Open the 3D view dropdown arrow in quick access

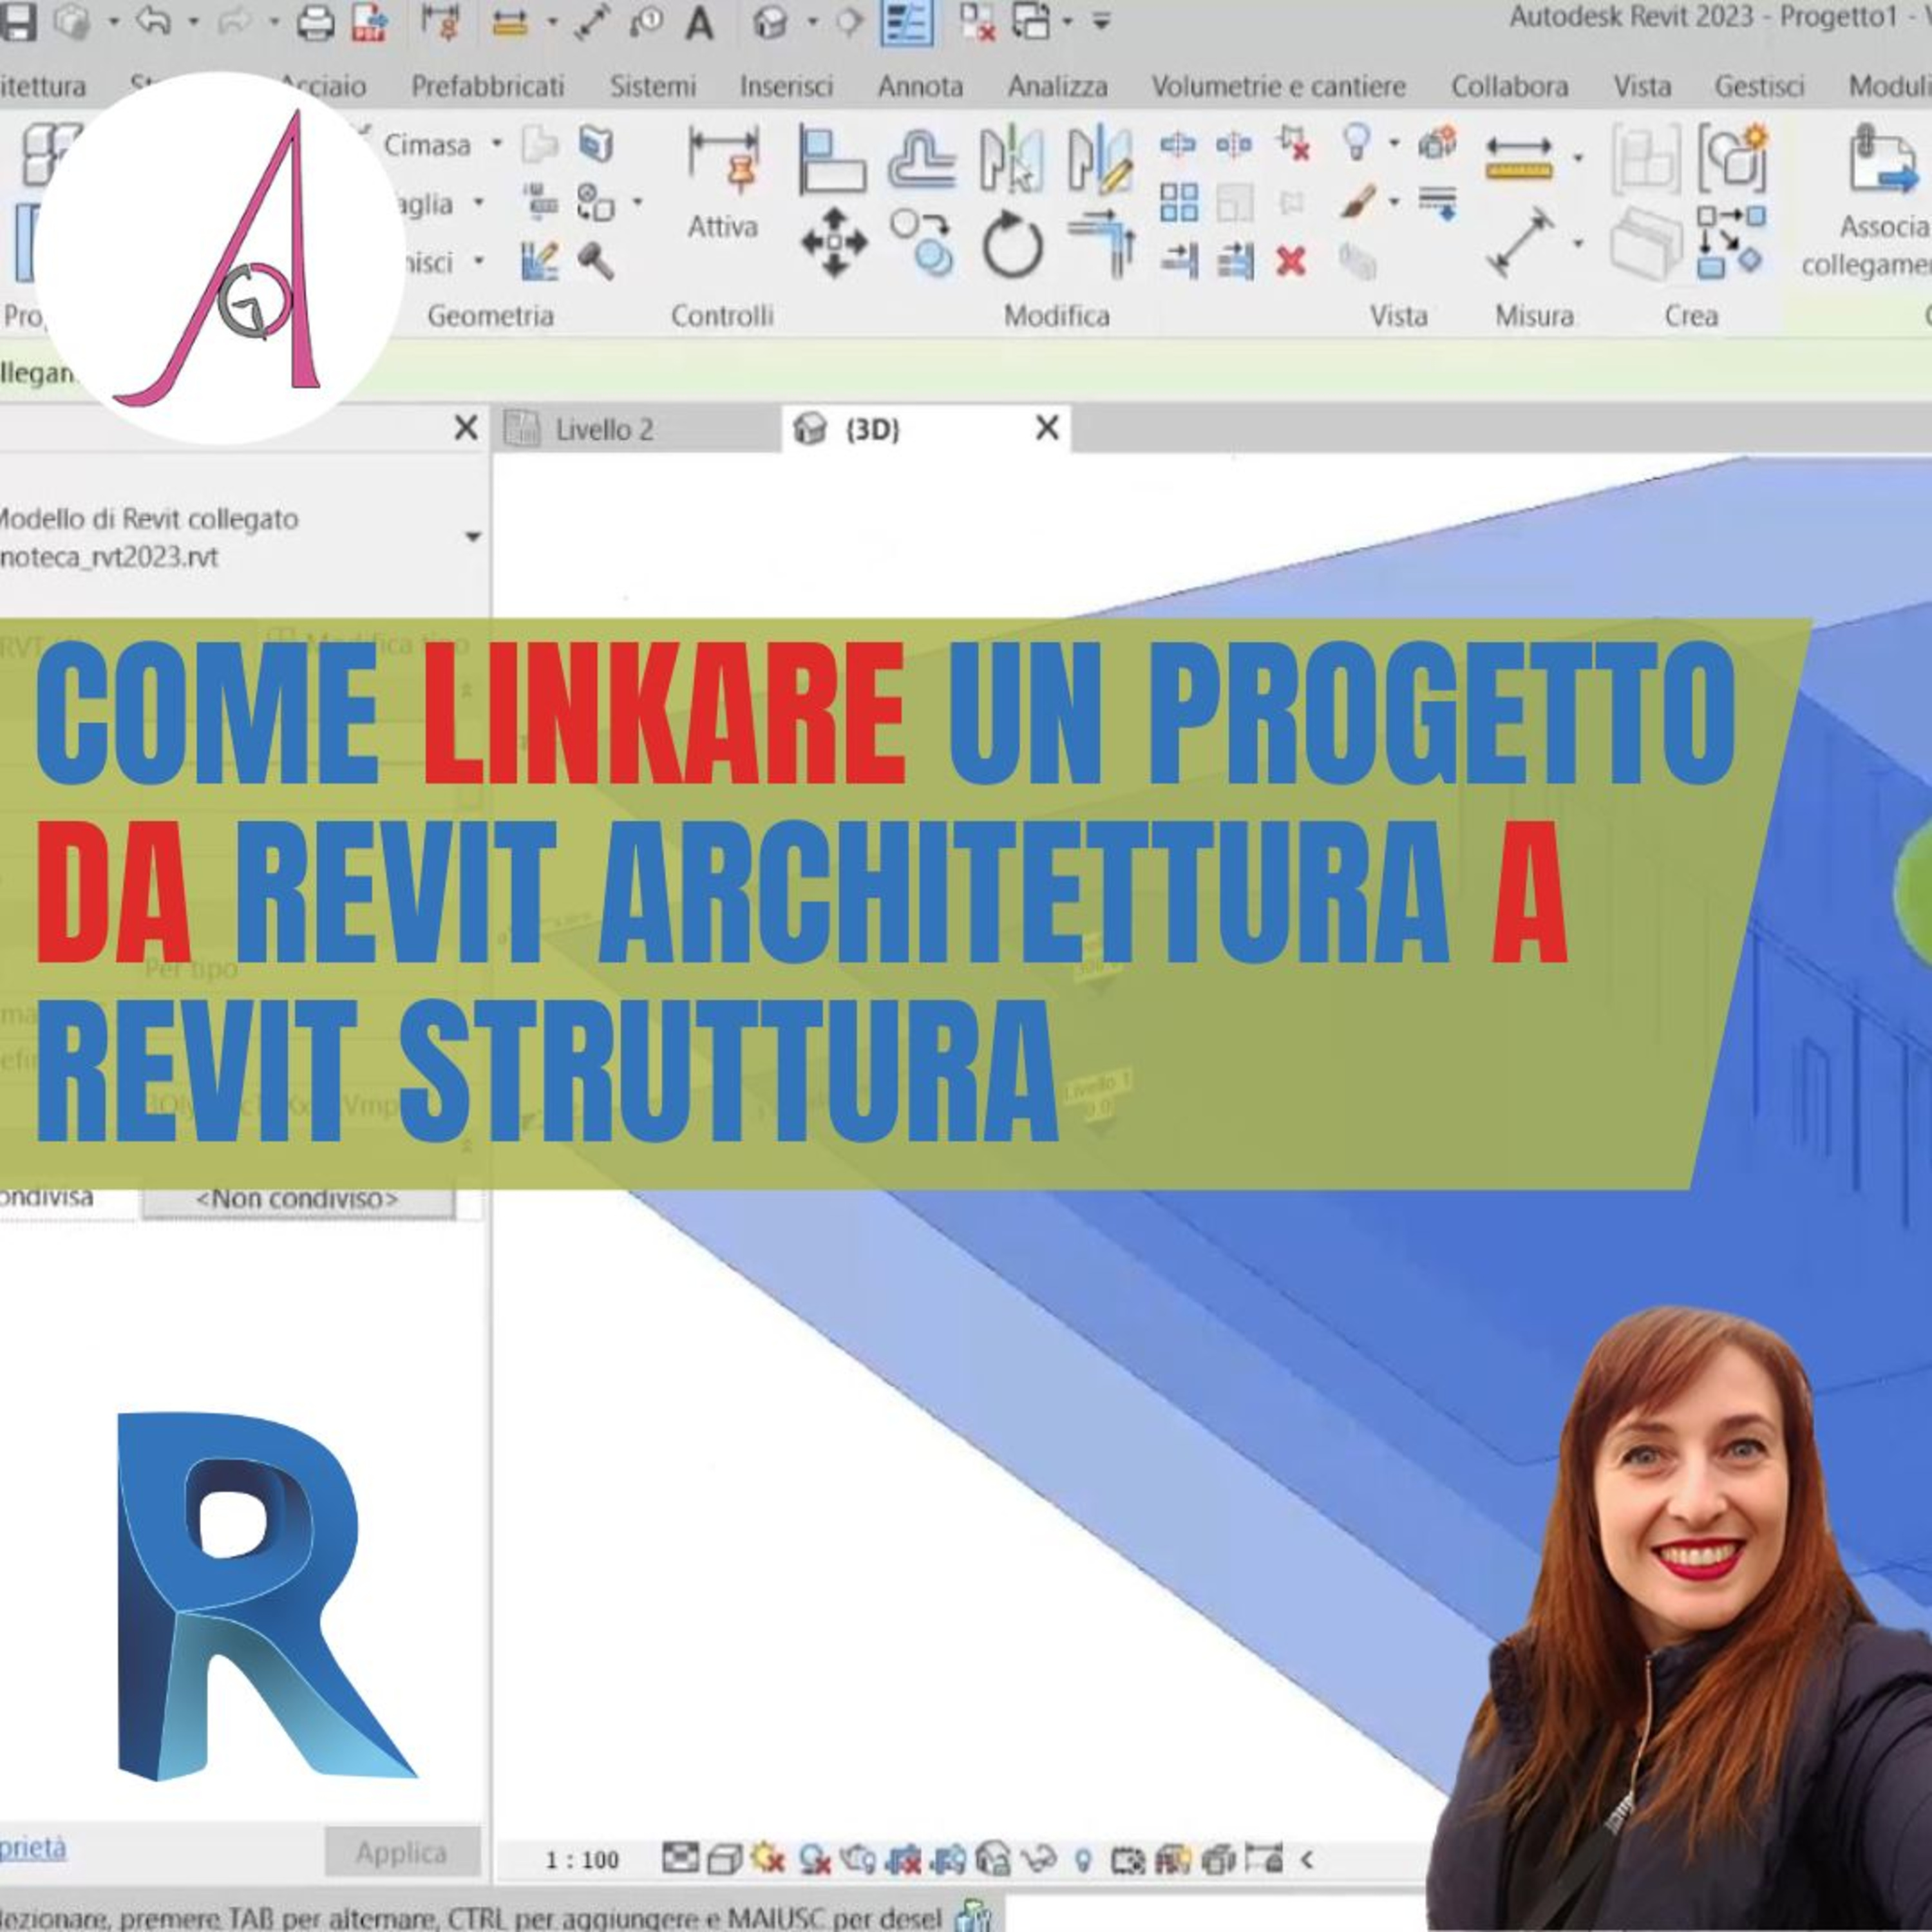click(x=812, y=21)
